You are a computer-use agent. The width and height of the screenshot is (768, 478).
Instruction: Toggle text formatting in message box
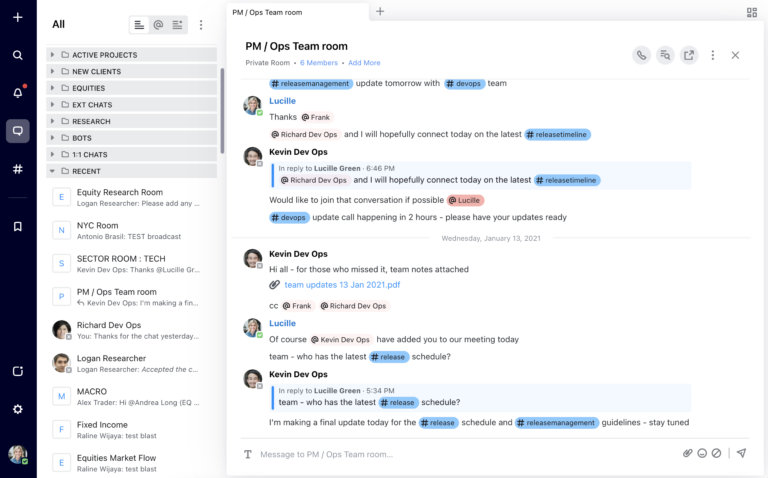pos(248,454)
